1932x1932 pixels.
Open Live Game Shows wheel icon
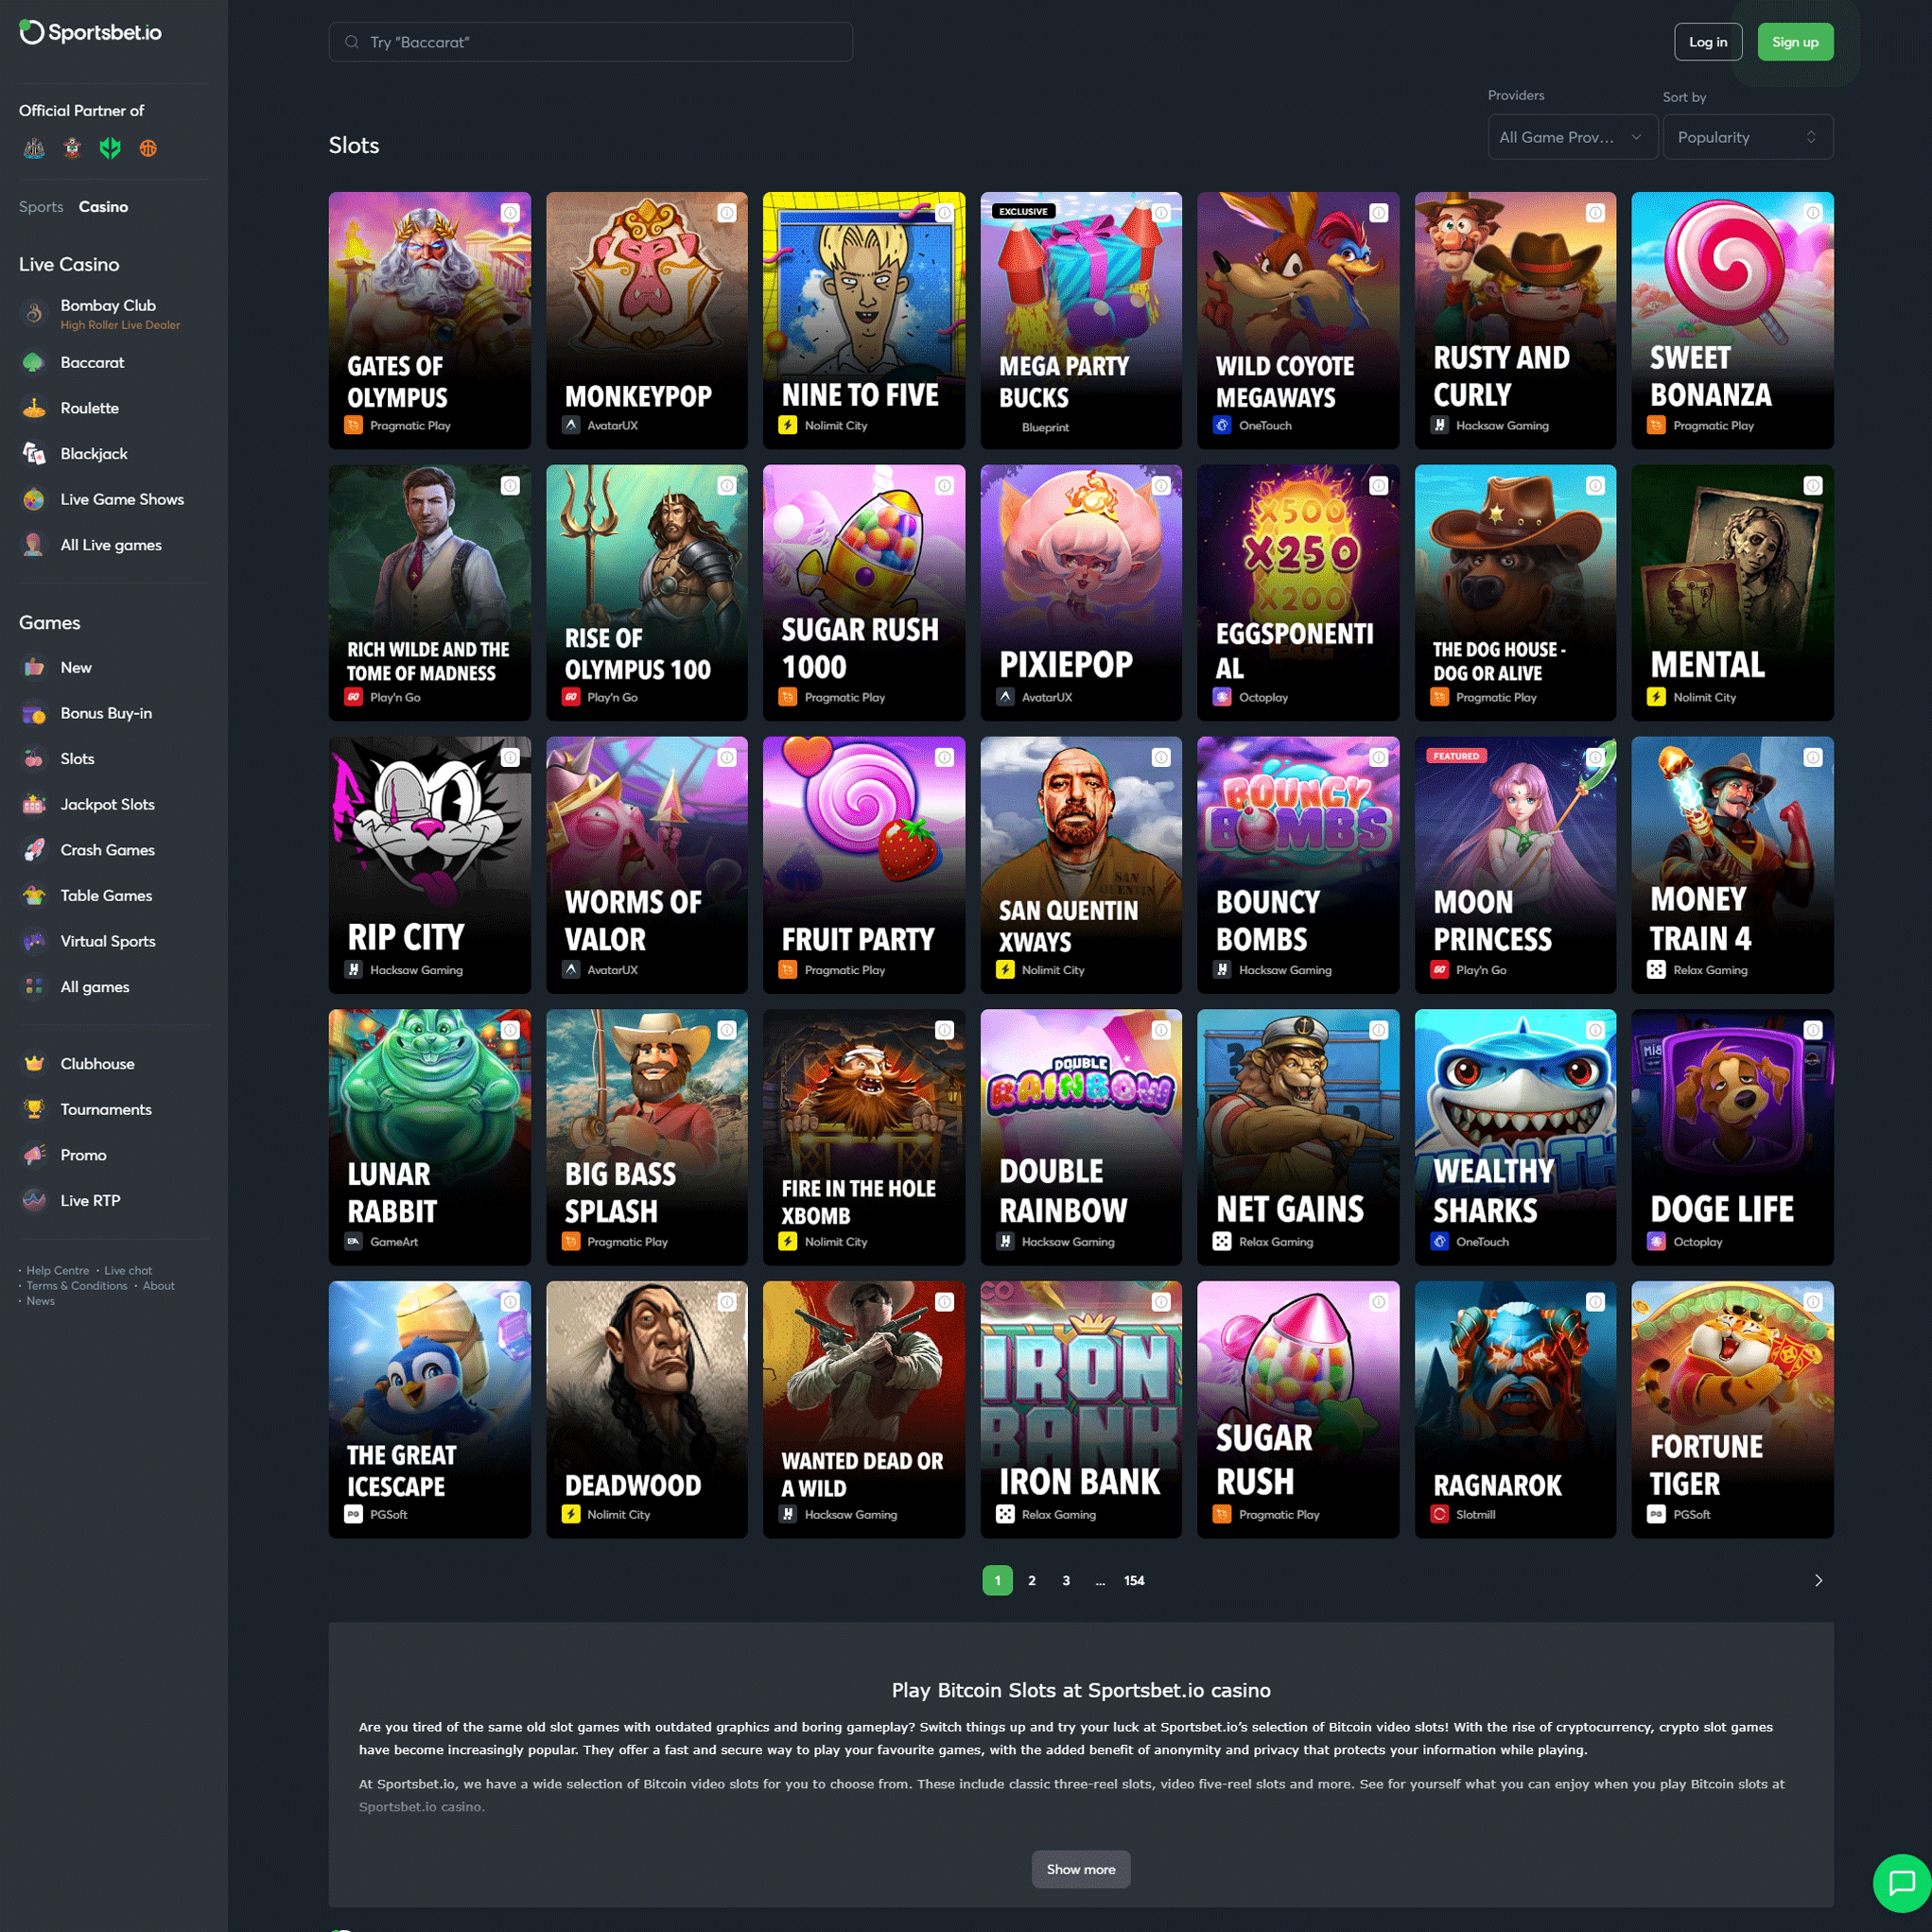tap(34, 499)
